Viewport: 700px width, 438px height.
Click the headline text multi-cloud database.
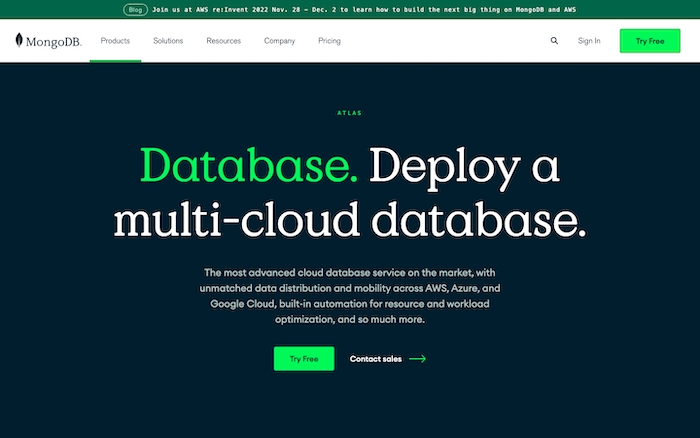point(350,219)
